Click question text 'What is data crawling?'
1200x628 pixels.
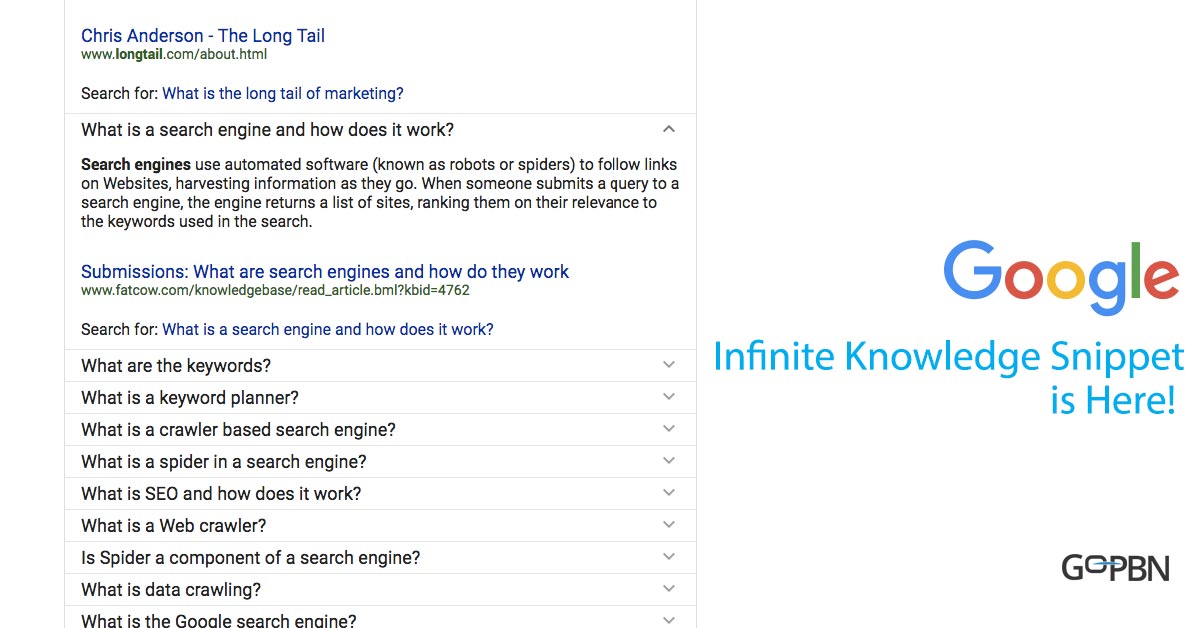pos(171,590)
